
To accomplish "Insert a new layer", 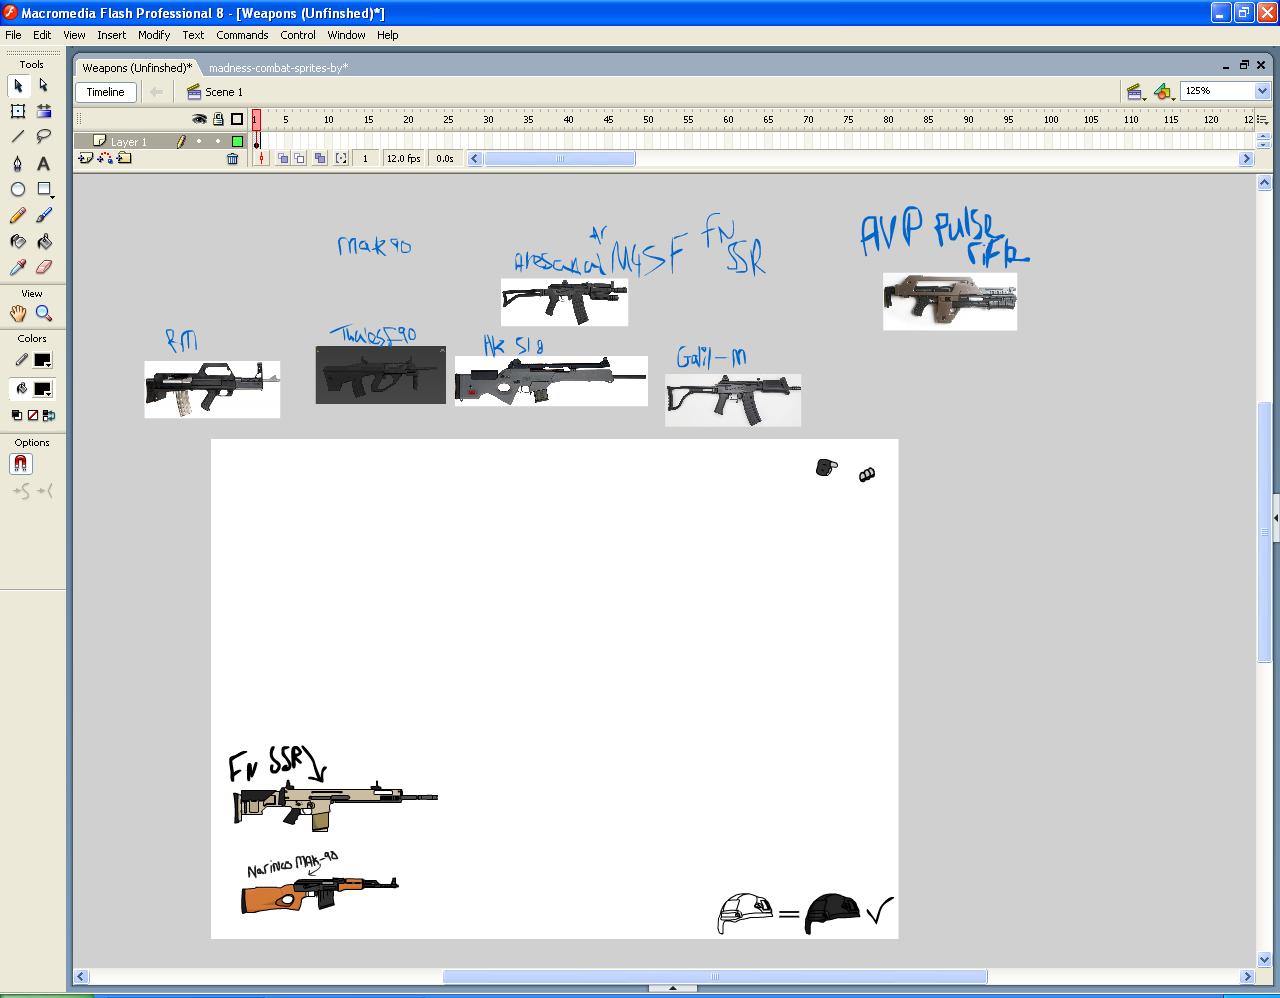I will (x=86, y=158).
